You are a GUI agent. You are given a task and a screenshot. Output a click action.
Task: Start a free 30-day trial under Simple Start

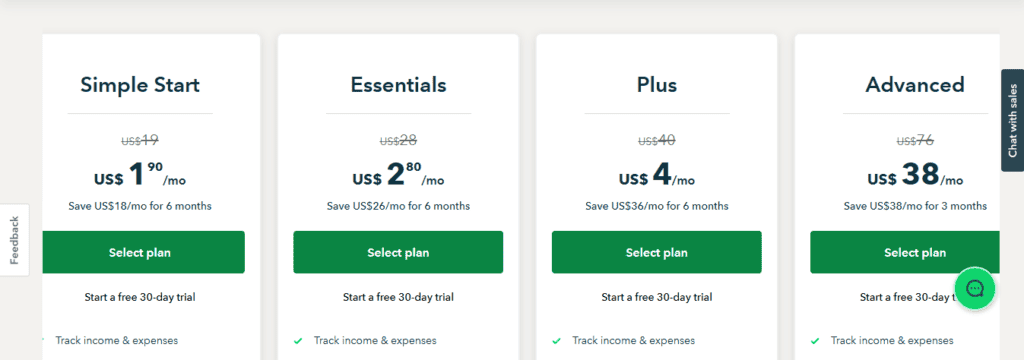pyautogui.click(x=140, y=297)
